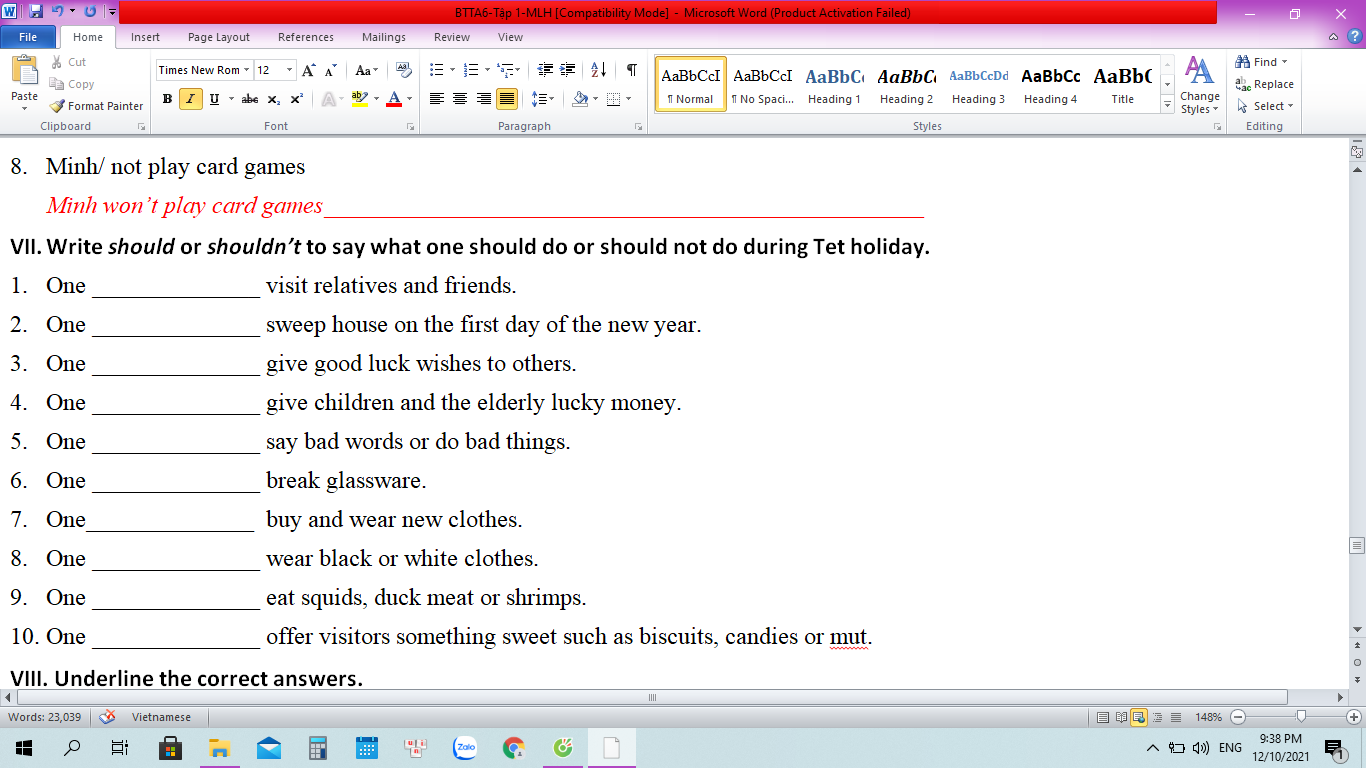Center the paragraph text
The width and height of the screenshot is (1366, 768).
point(460,99)
